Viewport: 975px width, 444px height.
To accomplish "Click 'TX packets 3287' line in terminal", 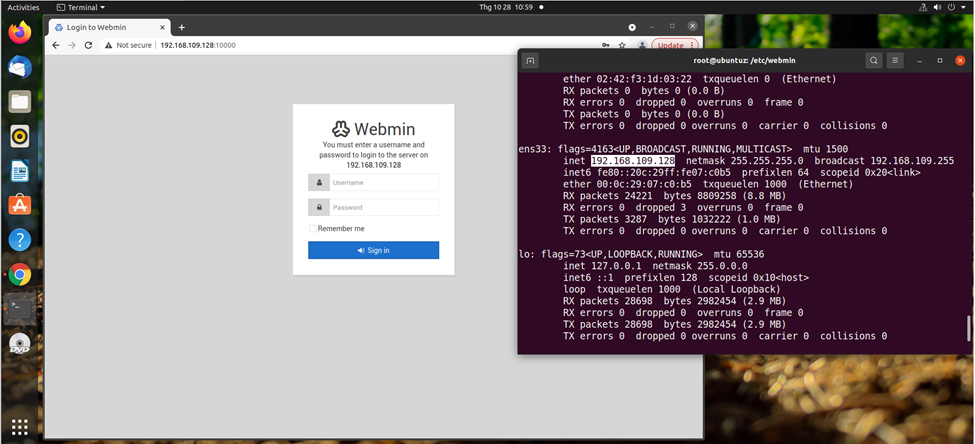I will [672, 219].
